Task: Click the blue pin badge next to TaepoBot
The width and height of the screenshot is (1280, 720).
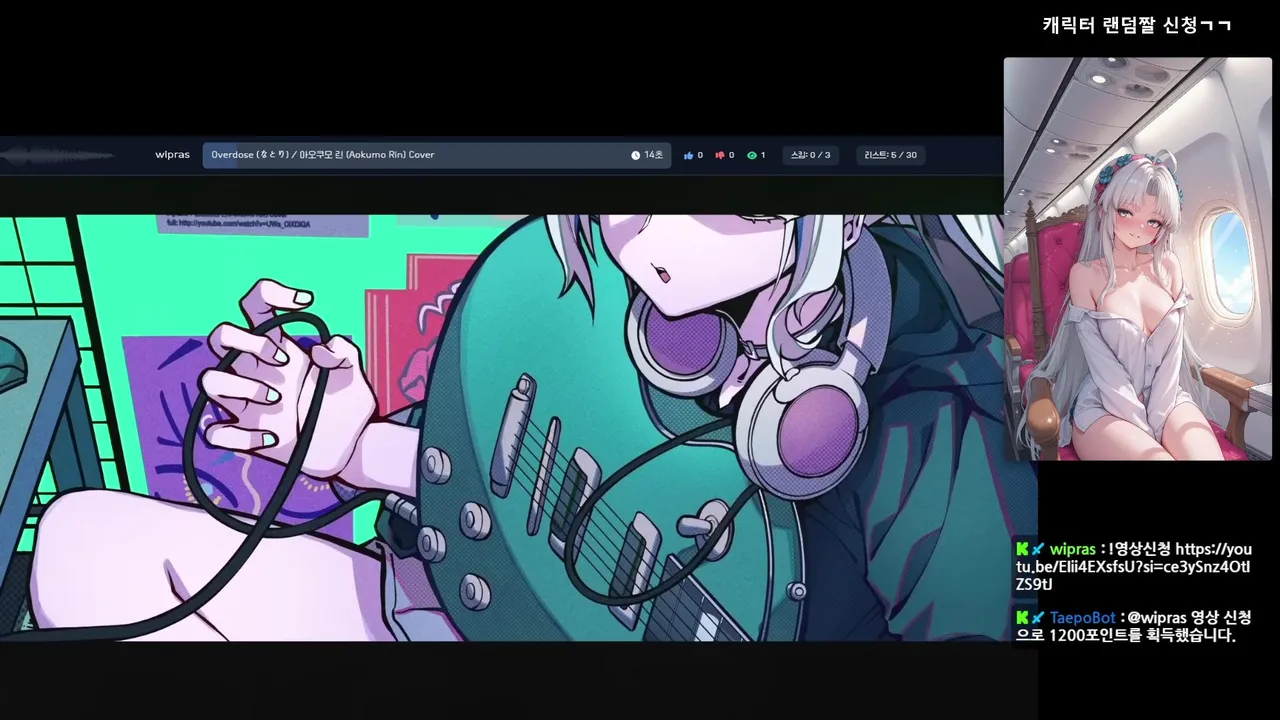Action: (1038, 618)
